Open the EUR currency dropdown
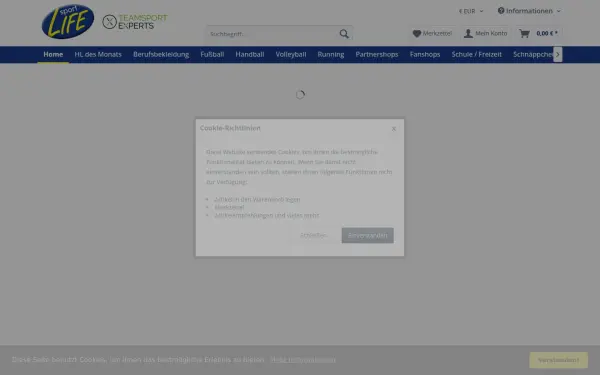Image resolution: width=600 pixels, height=375 pixels. (x=471, y=11)
